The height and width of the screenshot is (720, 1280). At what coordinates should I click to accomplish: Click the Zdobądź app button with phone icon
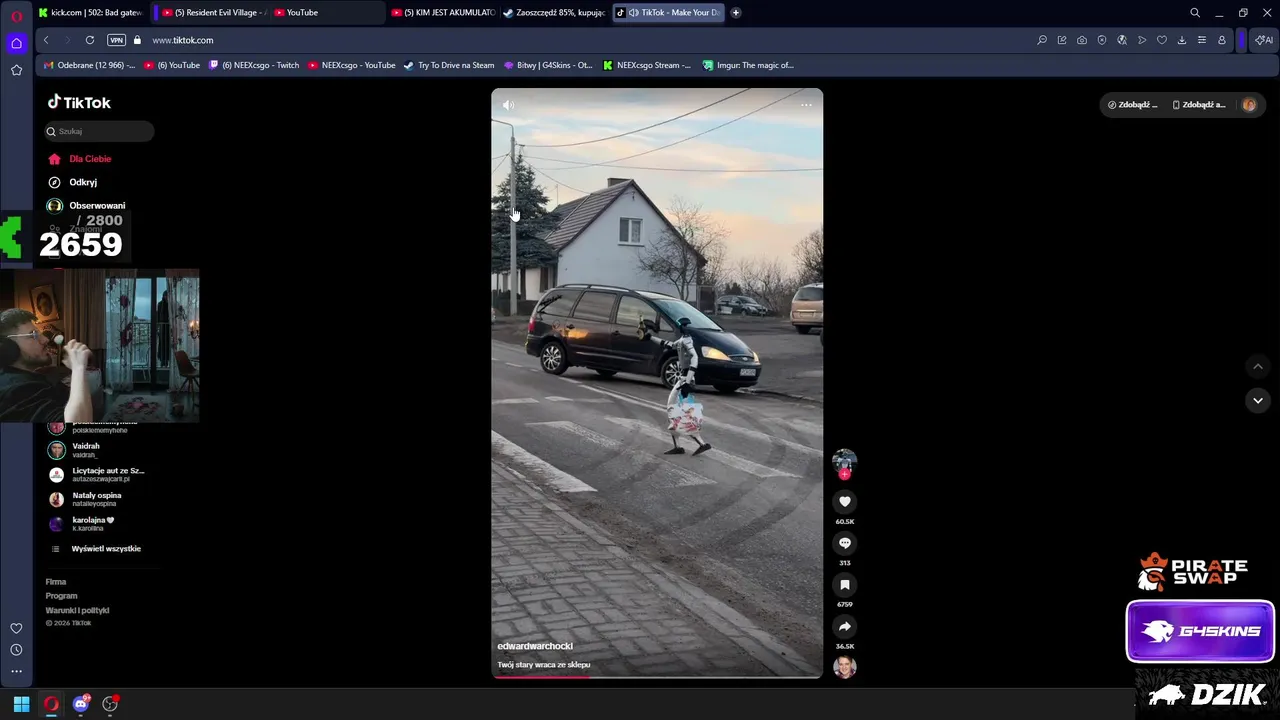point(1199,105)
